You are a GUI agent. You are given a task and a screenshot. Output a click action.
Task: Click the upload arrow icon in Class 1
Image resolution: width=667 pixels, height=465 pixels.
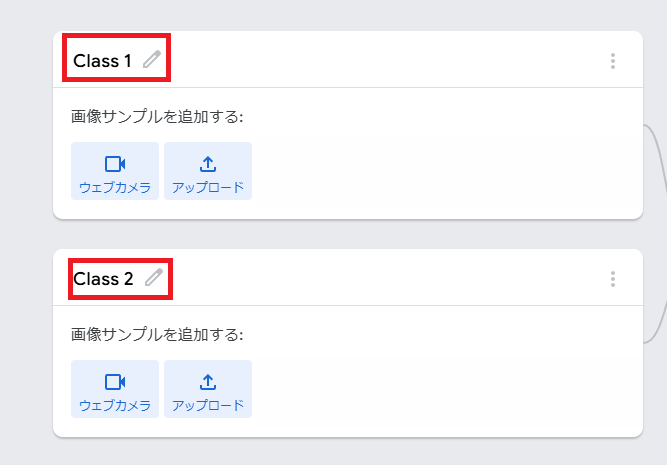coord(208,164)
